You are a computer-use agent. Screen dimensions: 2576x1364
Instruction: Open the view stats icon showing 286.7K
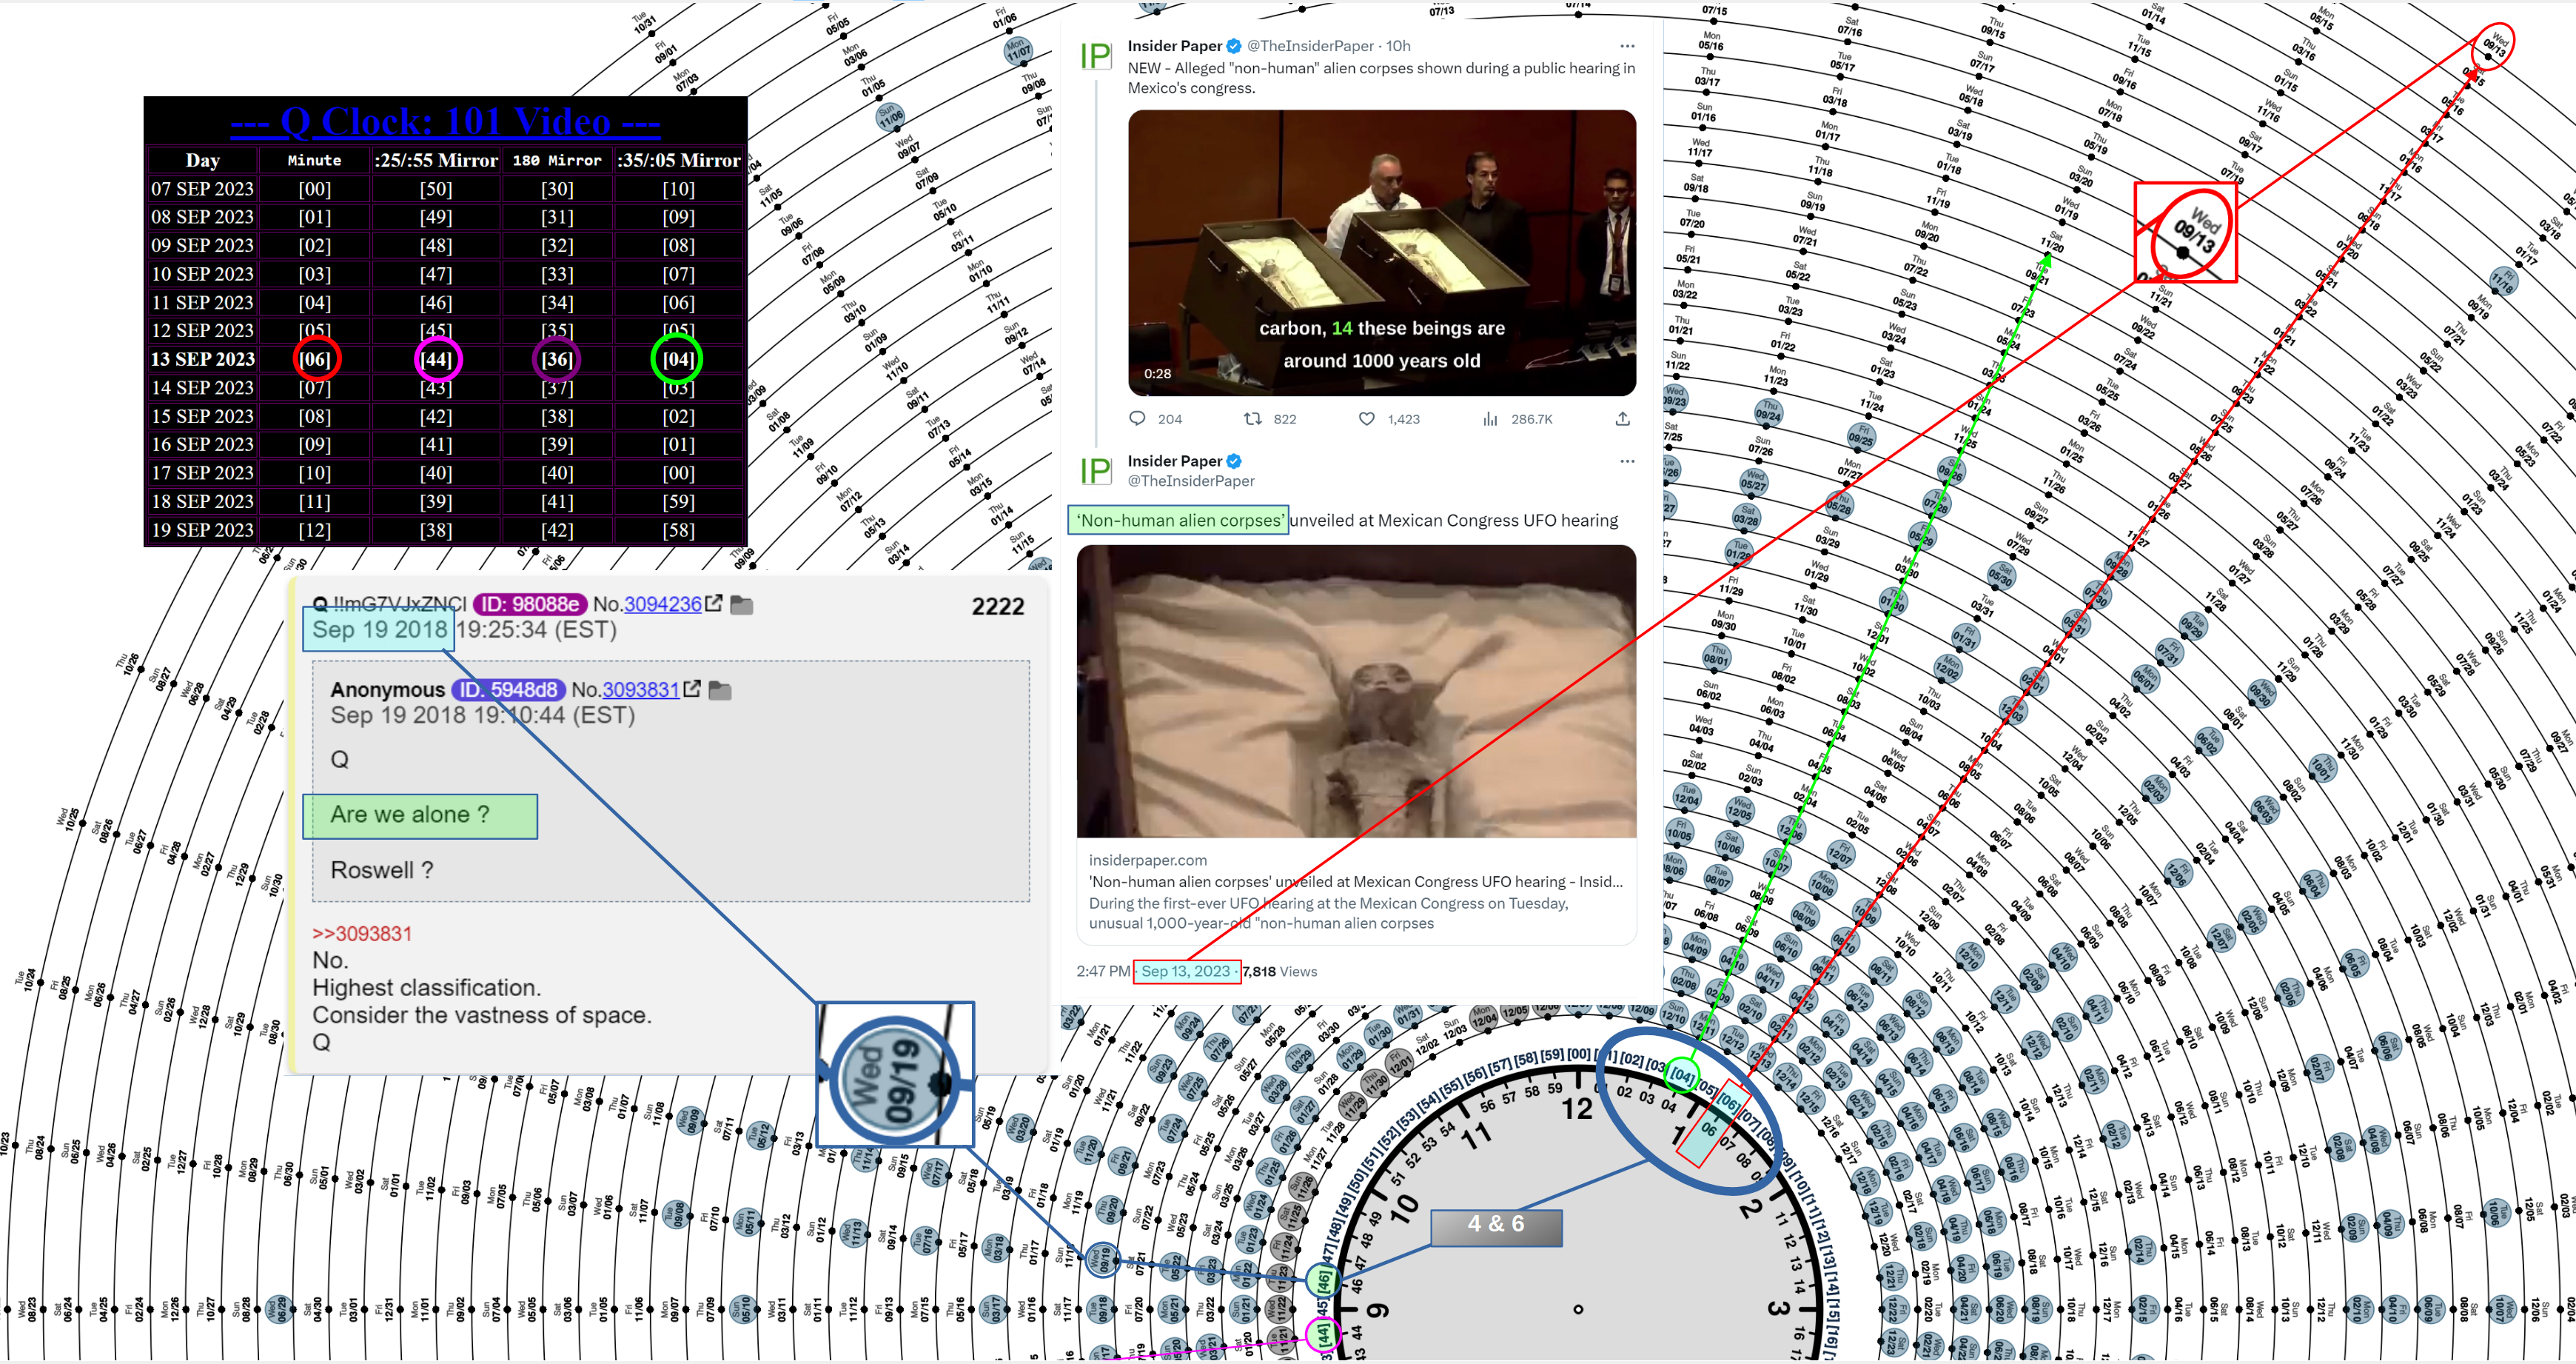point(1490,419)
